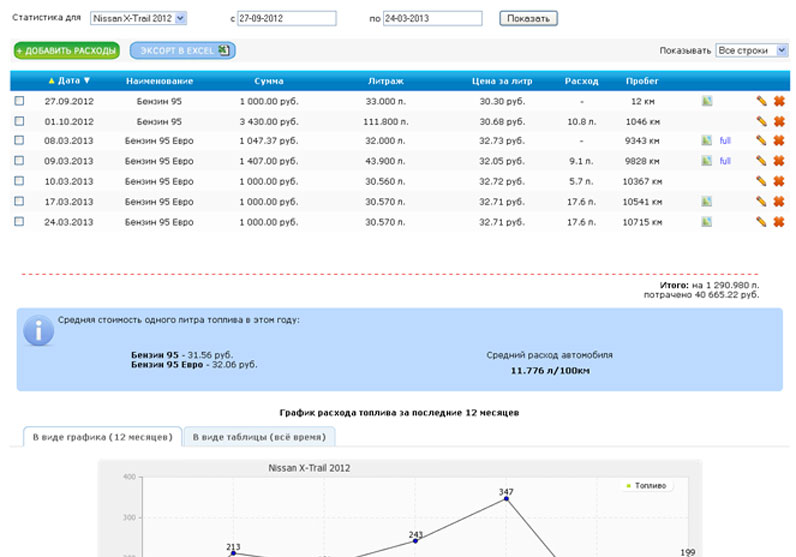
Task: Click the "full" link on the 09.03.2013 row
Action: (725, 161)
